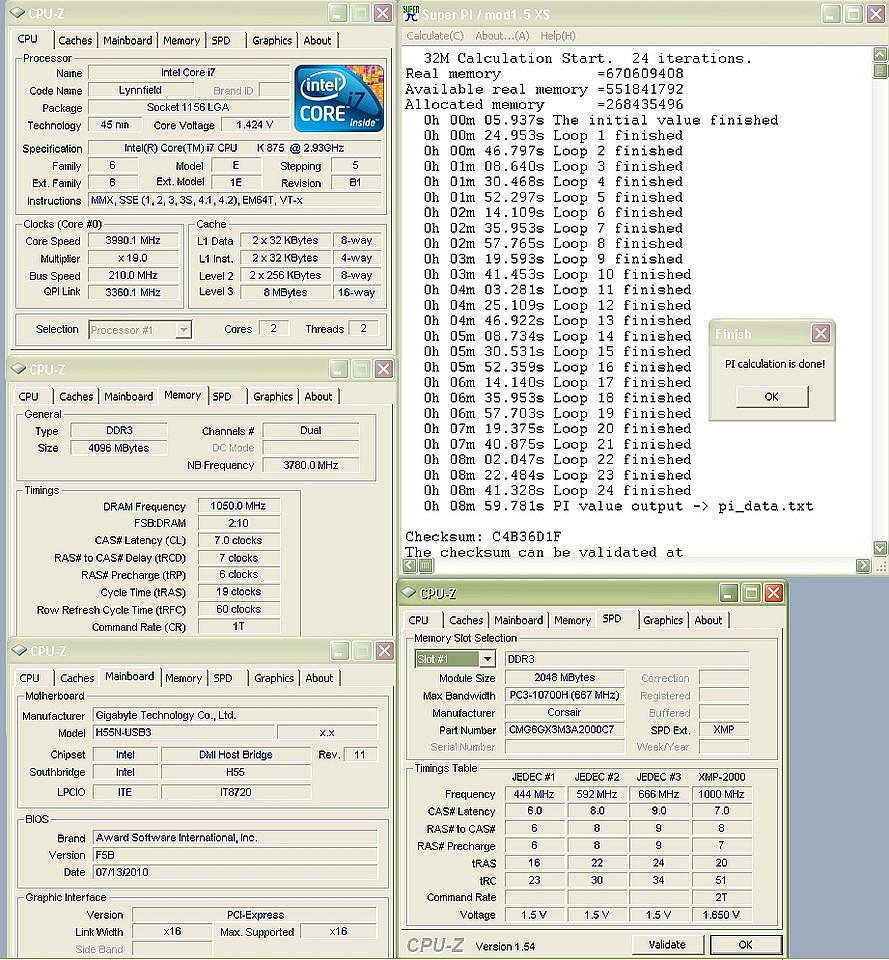Click the BIOS Date value 07/13/2010
889x960 pixels.
[x=235, y=872]
